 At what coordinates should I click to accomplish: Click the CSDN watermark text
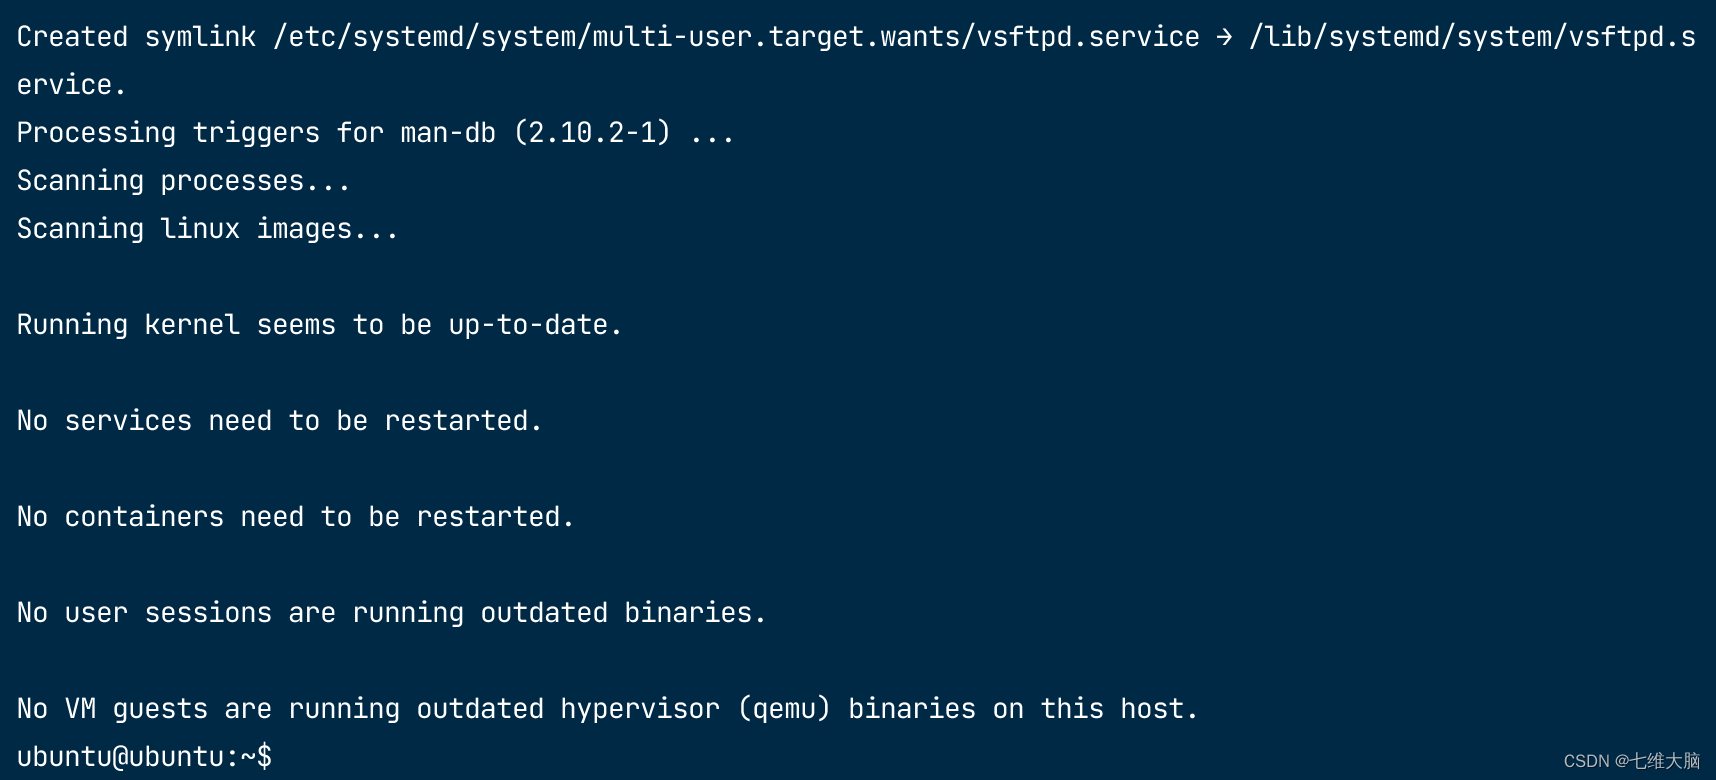(1631, 761)
